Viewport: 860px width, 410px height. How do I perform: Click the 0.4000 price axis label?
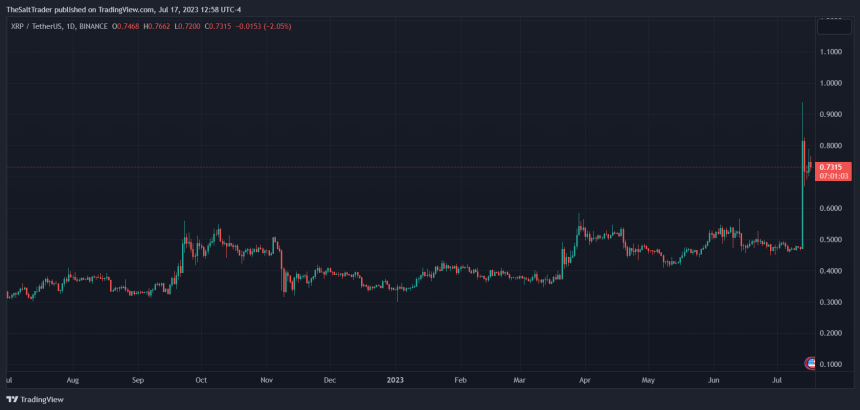(x=830, y=271)
